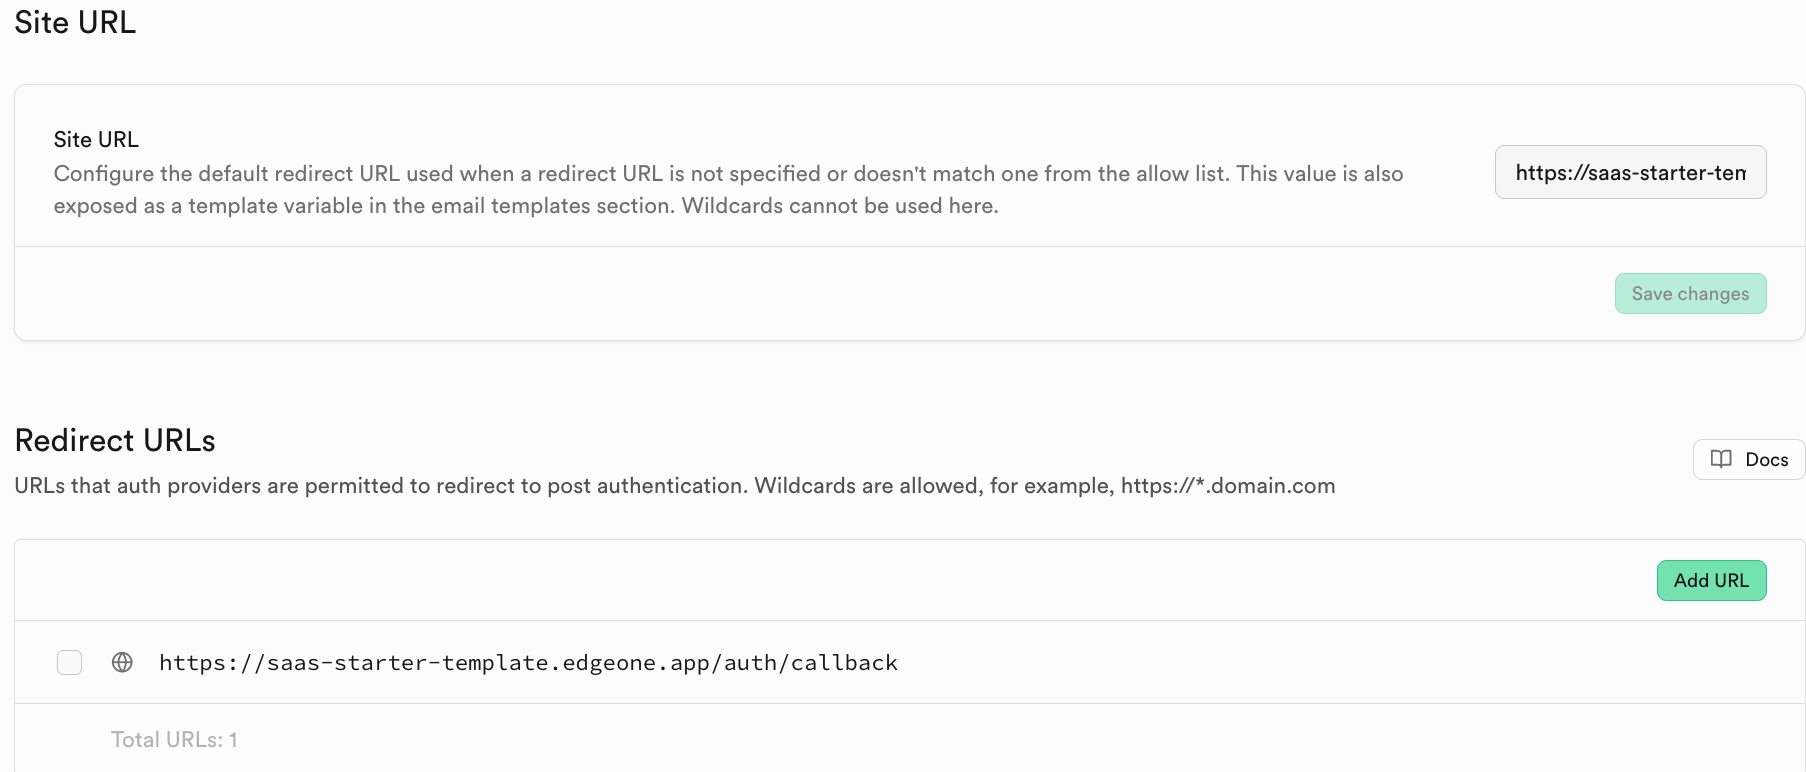The height and width of the screenshot is (772, 1806).
Task: Click the 'Configure the default redirect URL' description
Action: [728, 174]
